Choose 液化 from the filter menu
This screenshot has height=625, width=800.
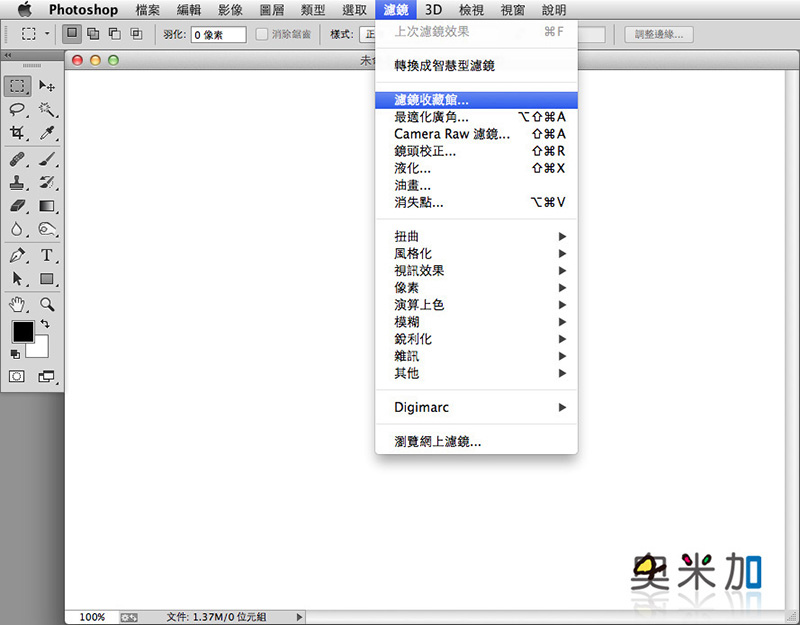point(477,168)
